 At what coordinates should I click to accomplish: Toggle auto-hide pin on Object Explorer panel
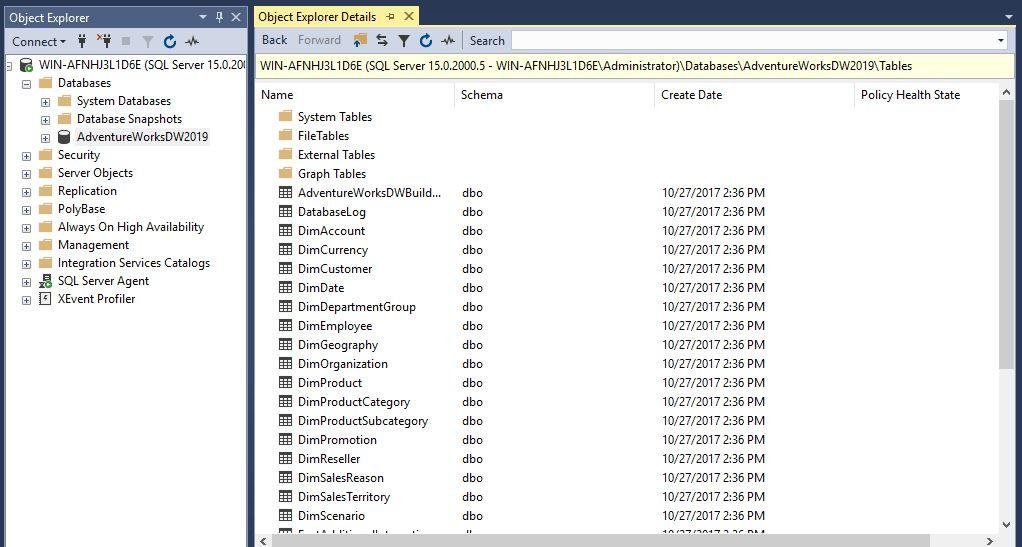pos(220,17)
